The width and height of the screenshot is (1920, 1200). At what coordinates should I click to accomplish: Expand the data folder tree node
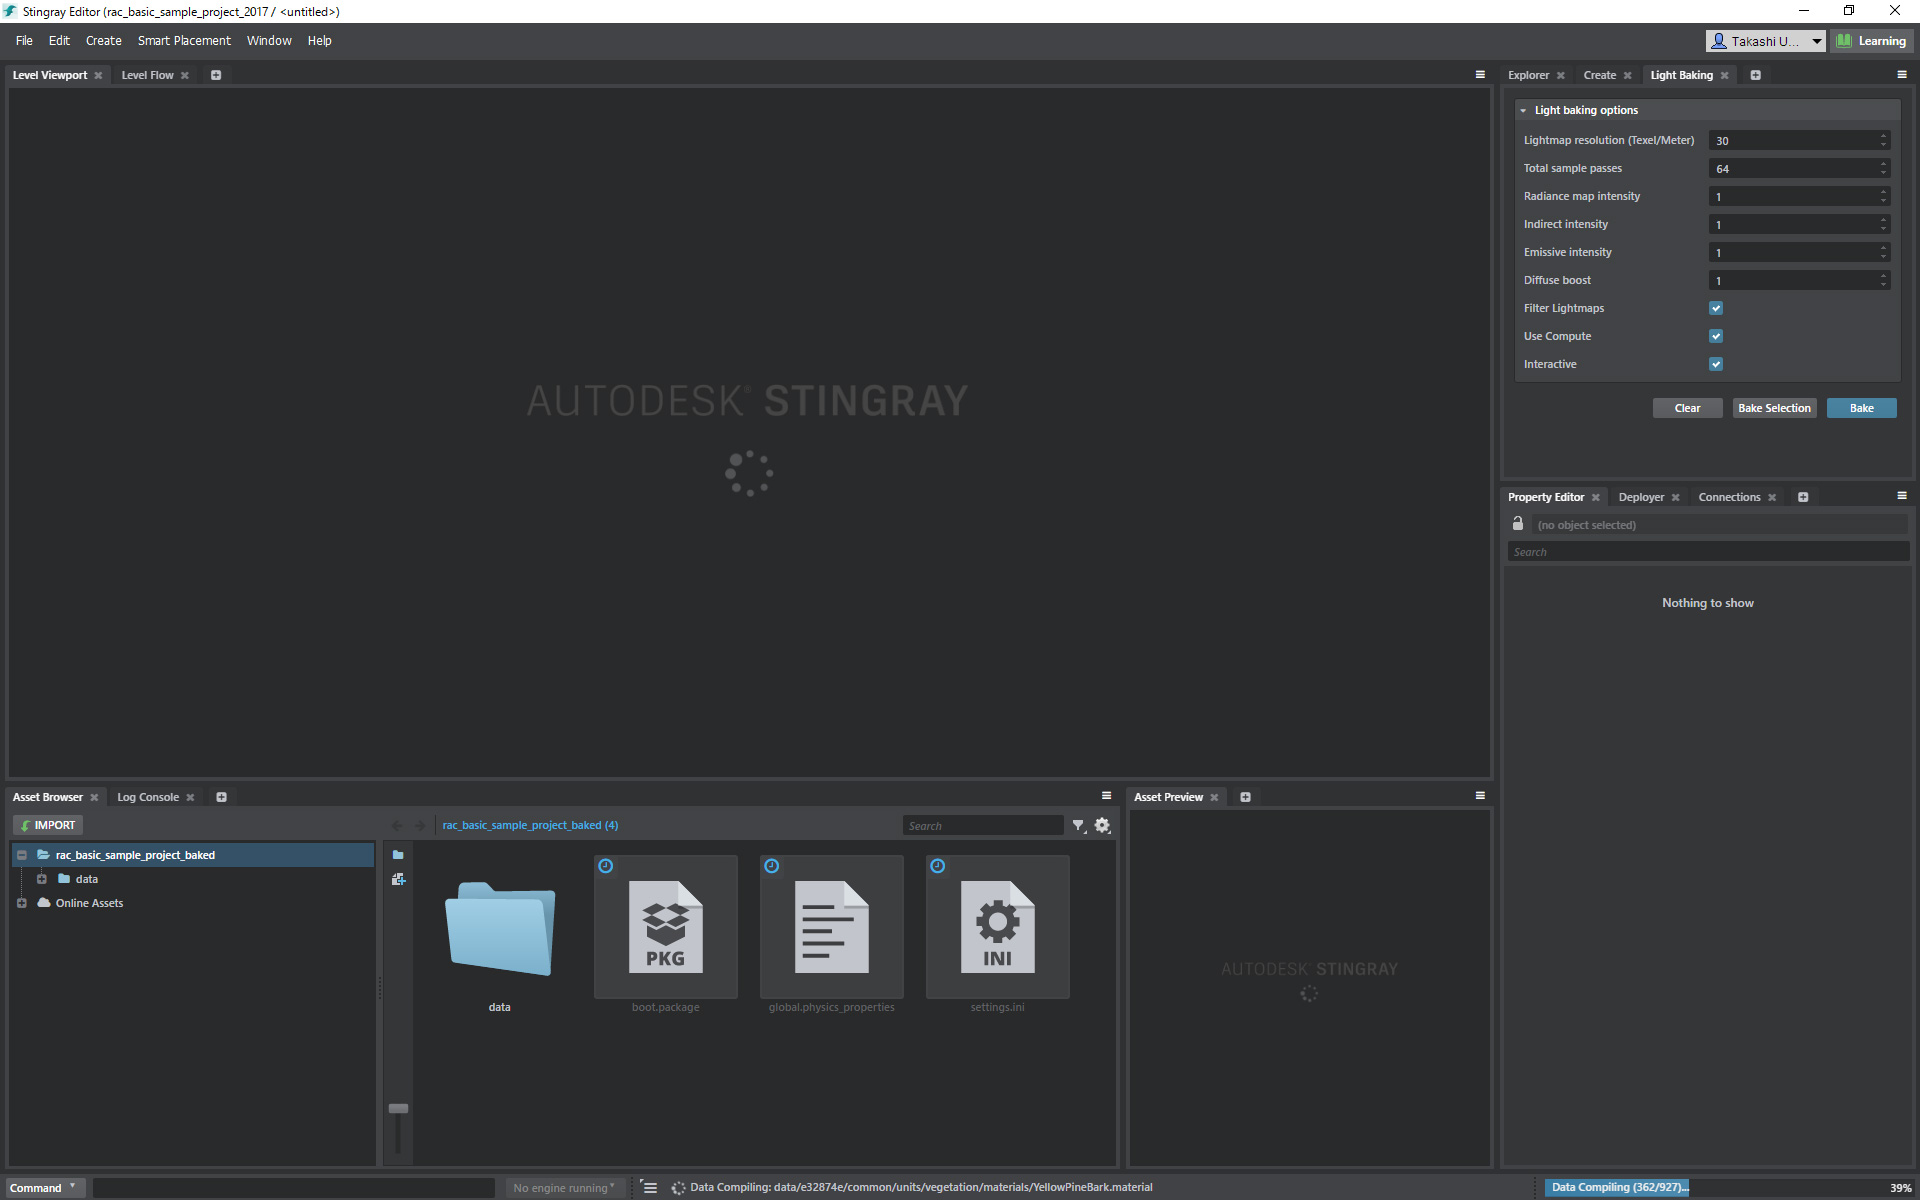tap(42, 879)
